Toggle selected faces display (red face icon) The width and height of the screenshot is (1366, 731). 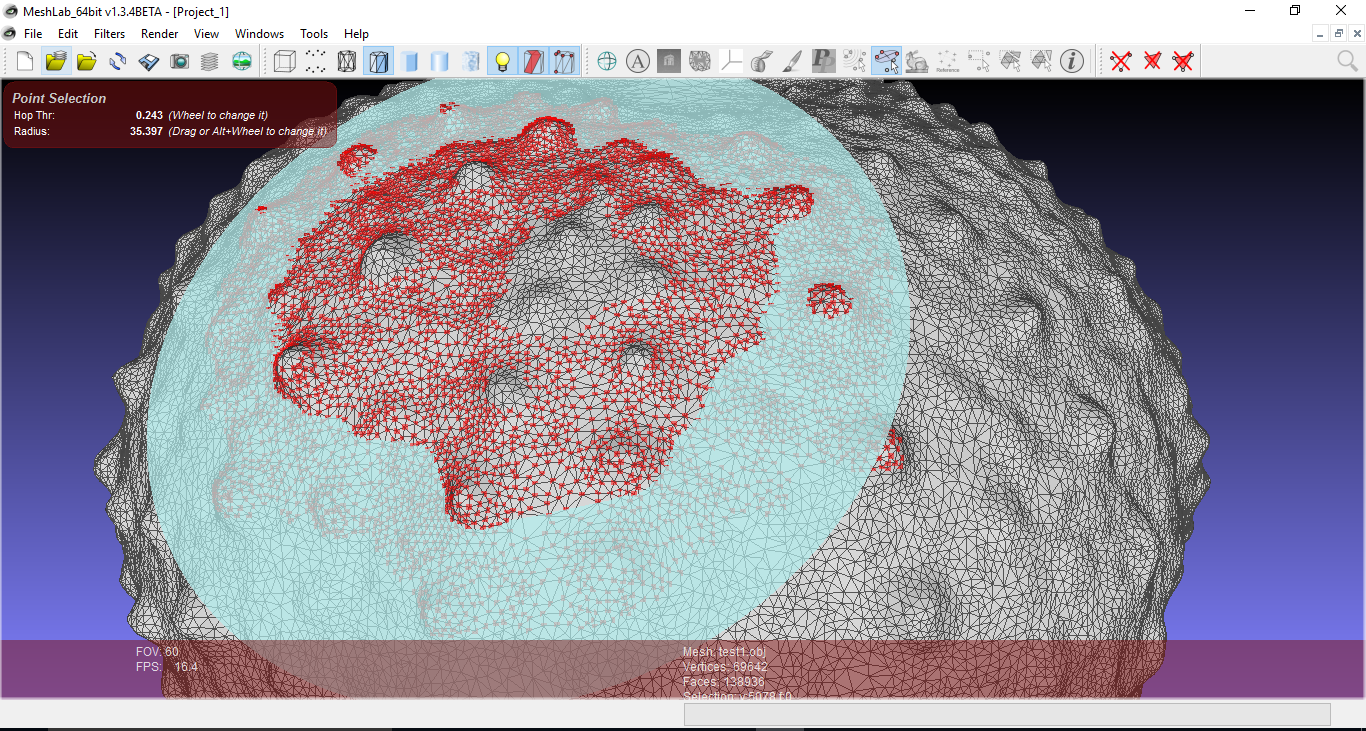tap(533, 61)
